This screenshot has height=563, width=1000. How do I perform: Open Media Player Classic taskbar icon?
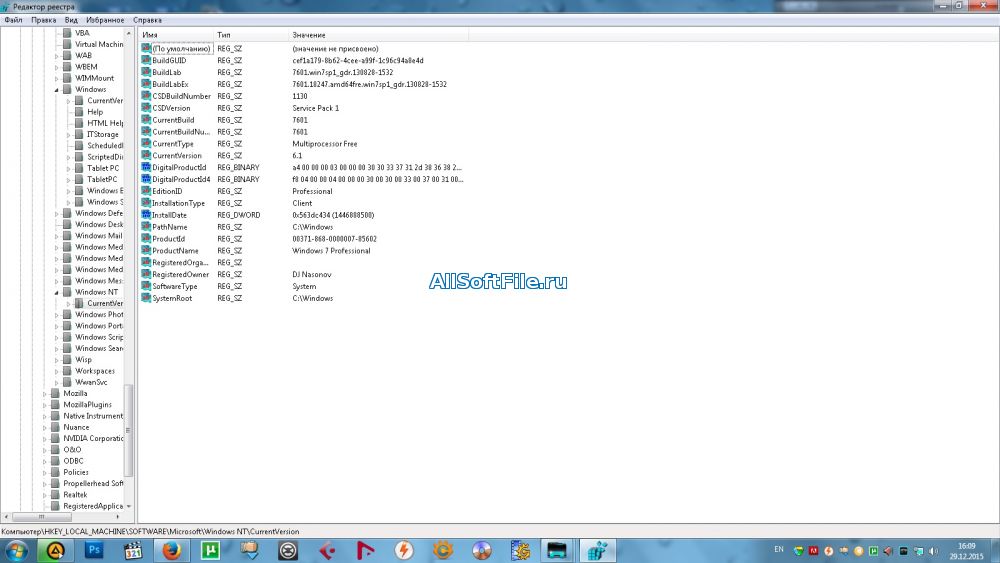click(133, 550)
